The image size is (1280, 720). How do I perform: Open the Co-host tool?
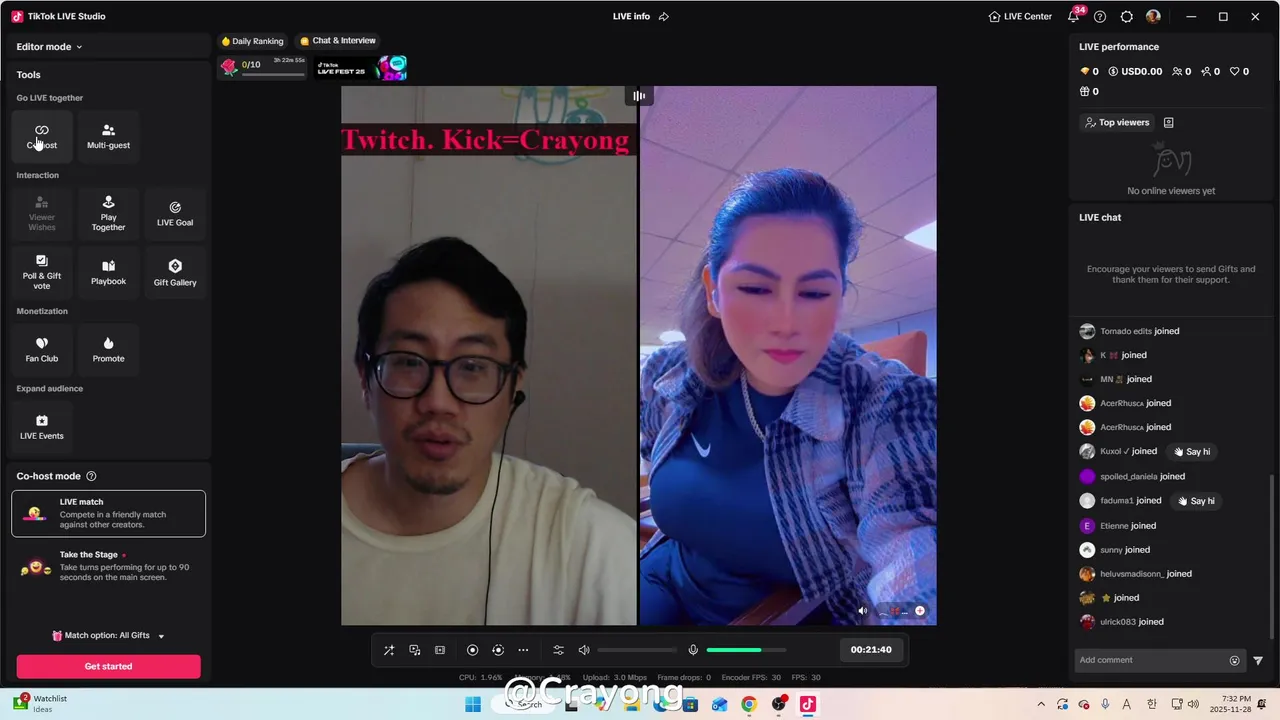42,136
